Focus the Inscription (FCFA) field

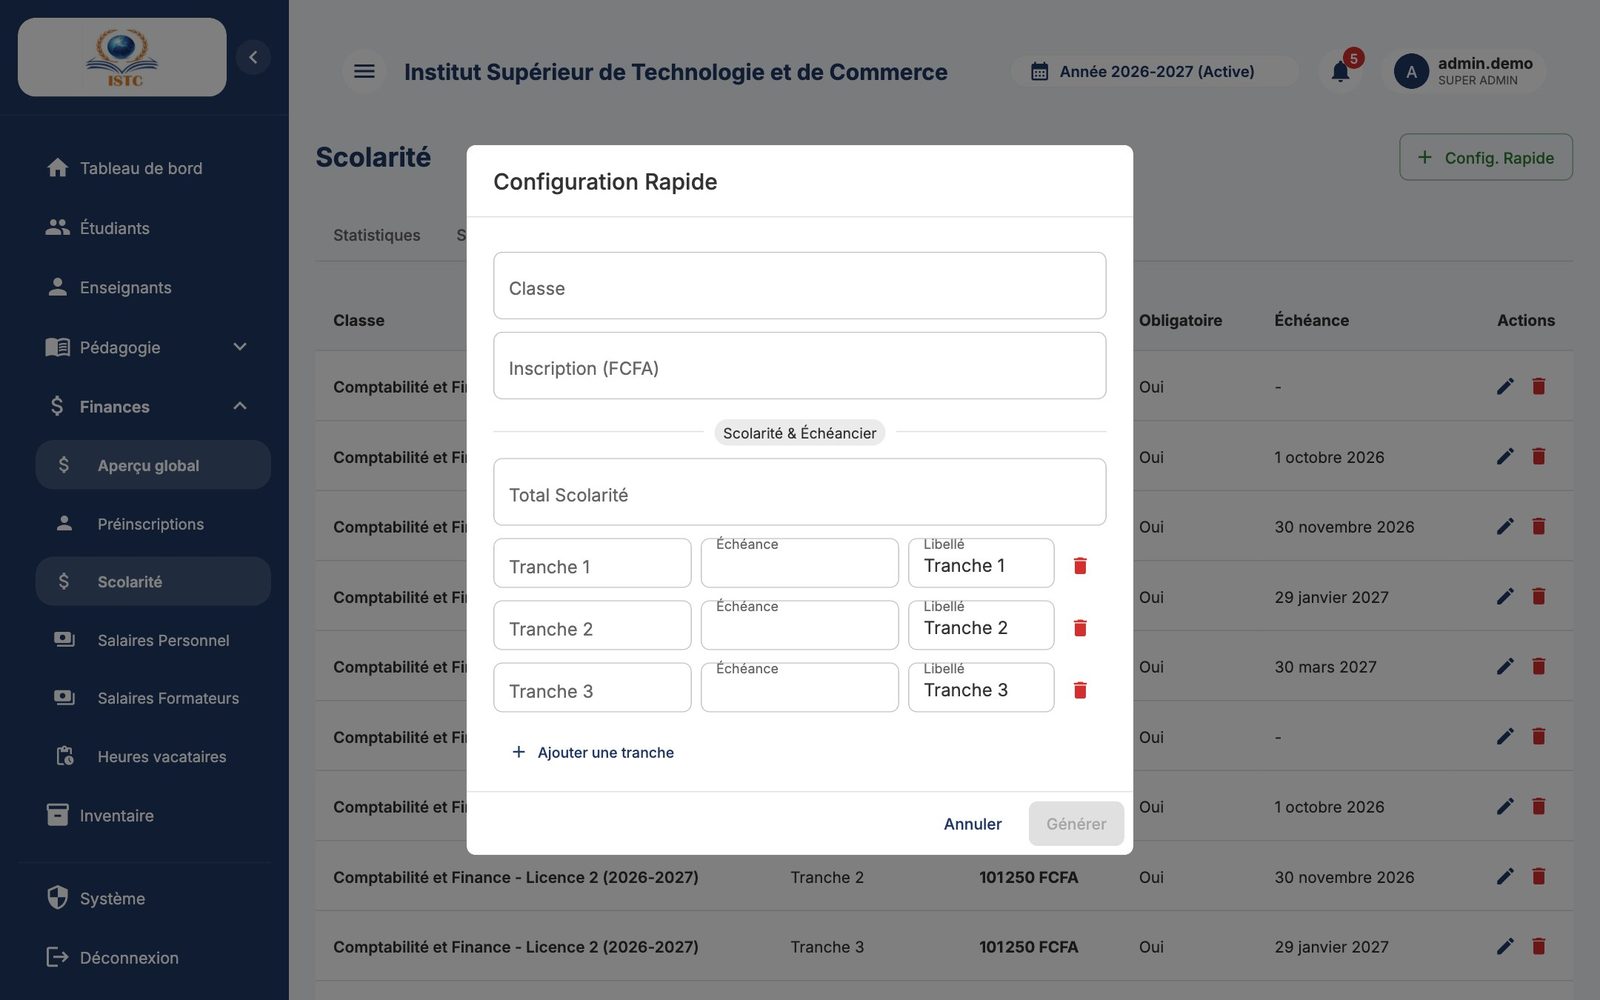click(799, 366)
